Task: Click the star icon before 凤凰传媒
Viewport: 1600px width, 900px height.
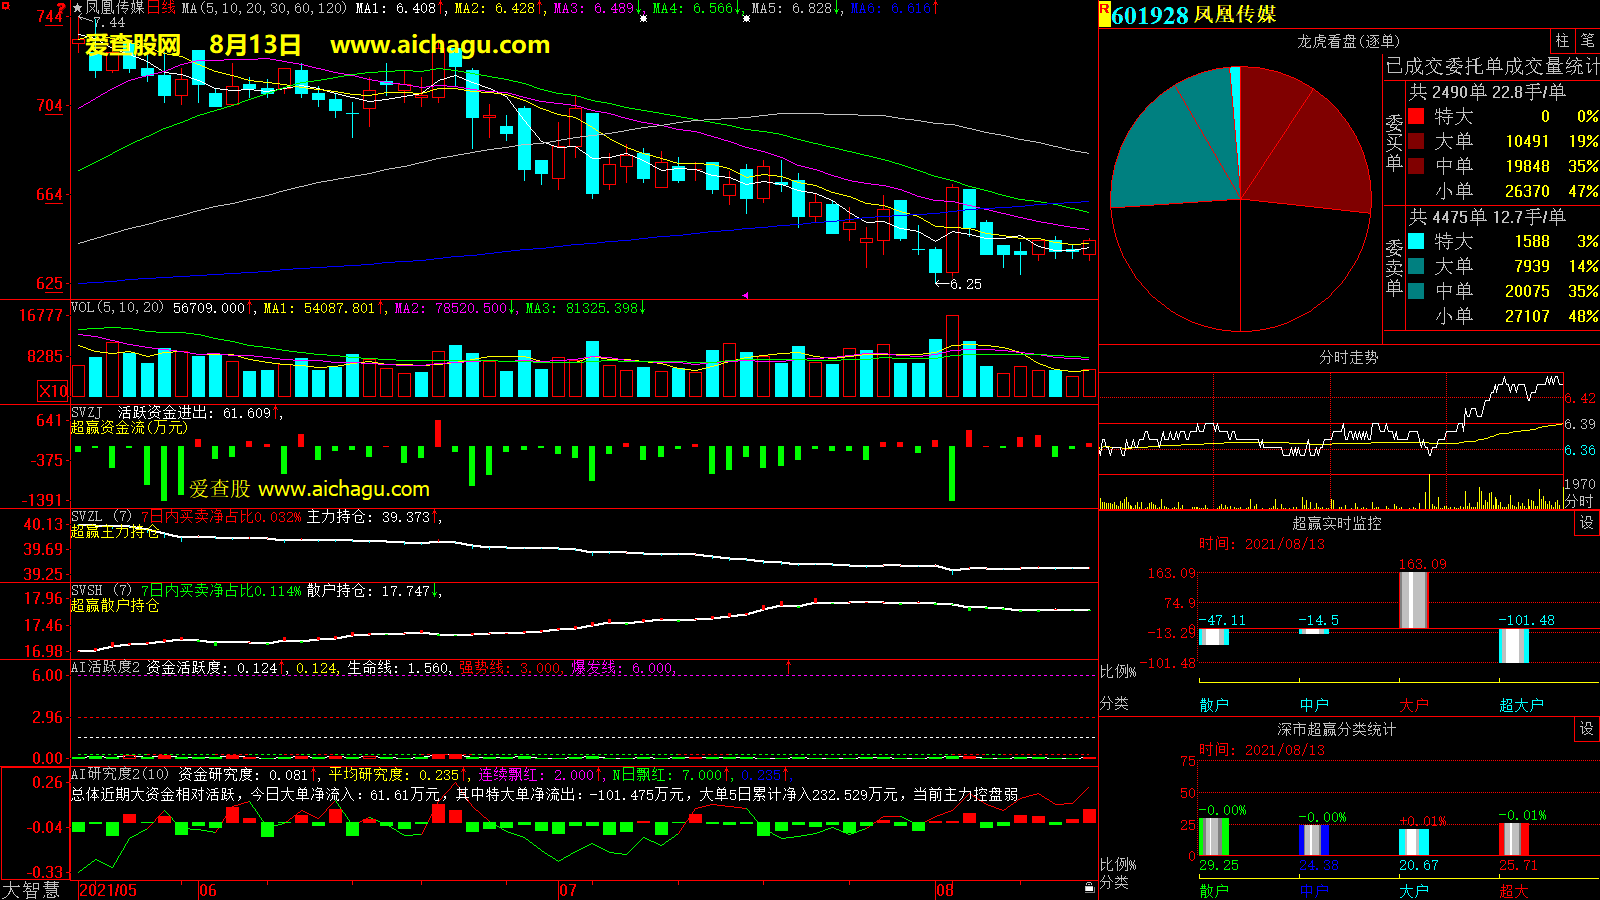Action: coord(77,8)
